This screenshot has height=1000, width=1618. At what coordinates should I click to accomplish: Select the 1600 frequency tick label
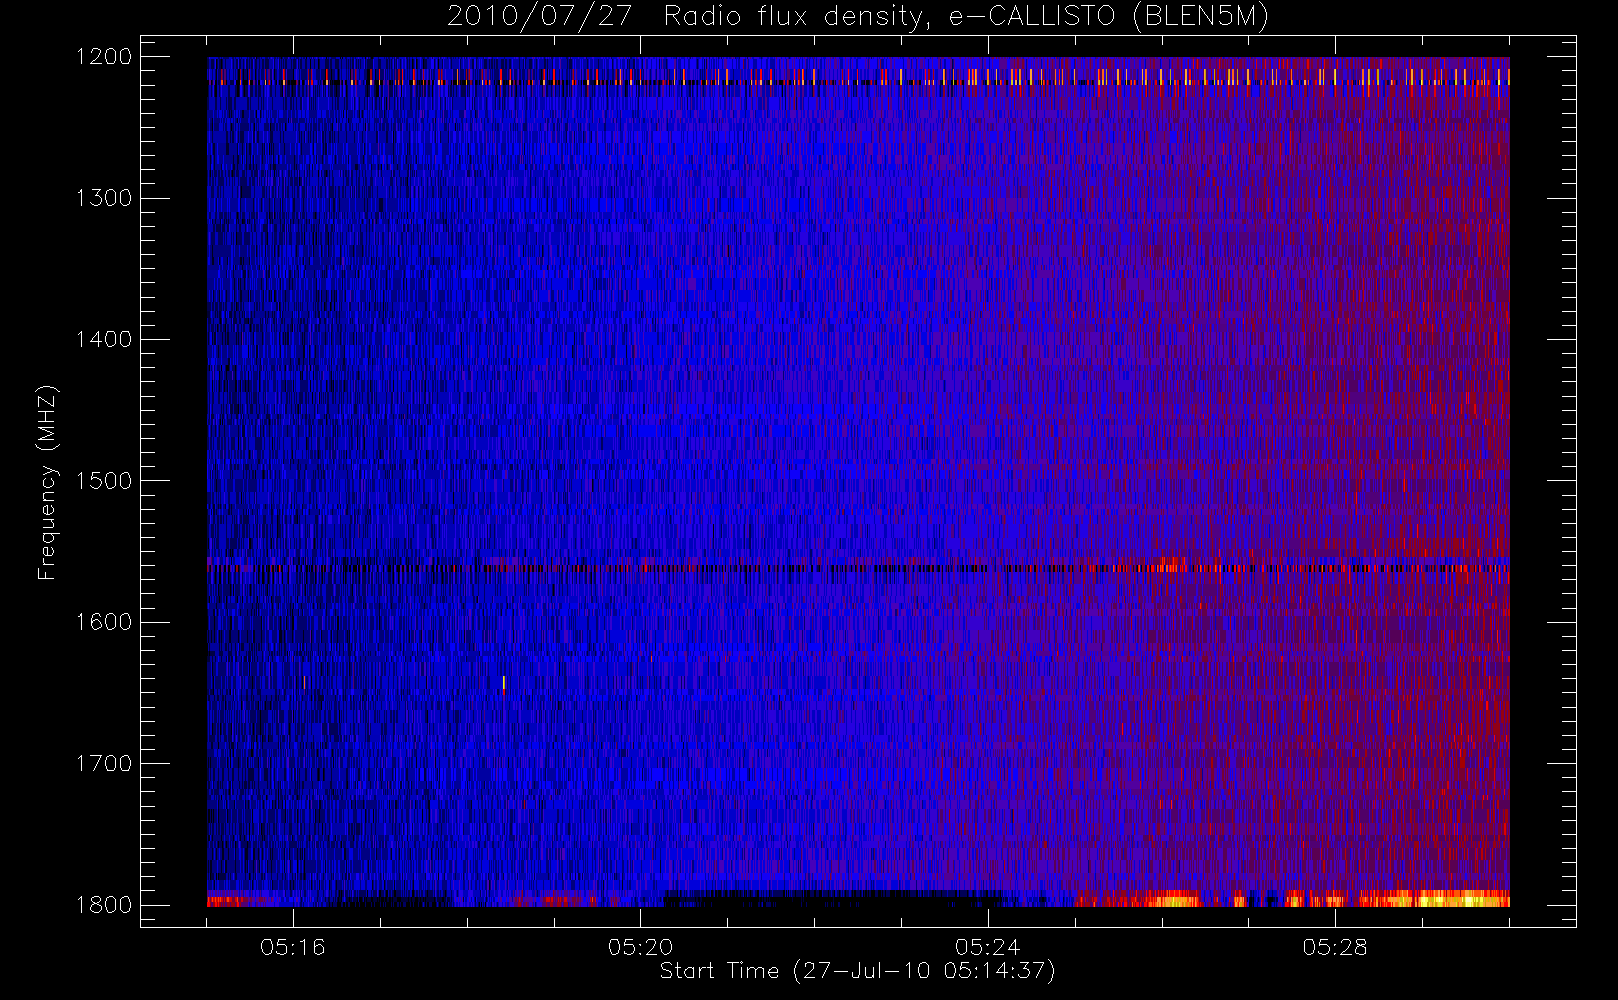(x=104, y=622)
